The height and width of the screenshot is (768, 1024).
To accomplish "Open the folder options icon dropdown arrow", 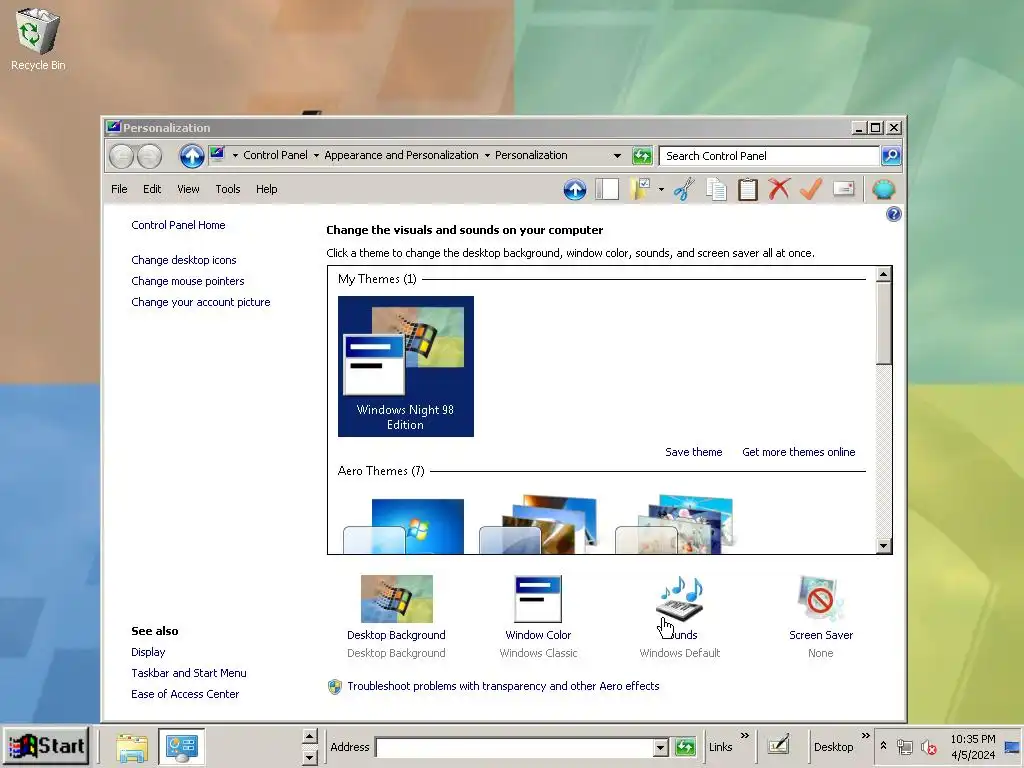I will pyautogui.click(x=661, y=189).
